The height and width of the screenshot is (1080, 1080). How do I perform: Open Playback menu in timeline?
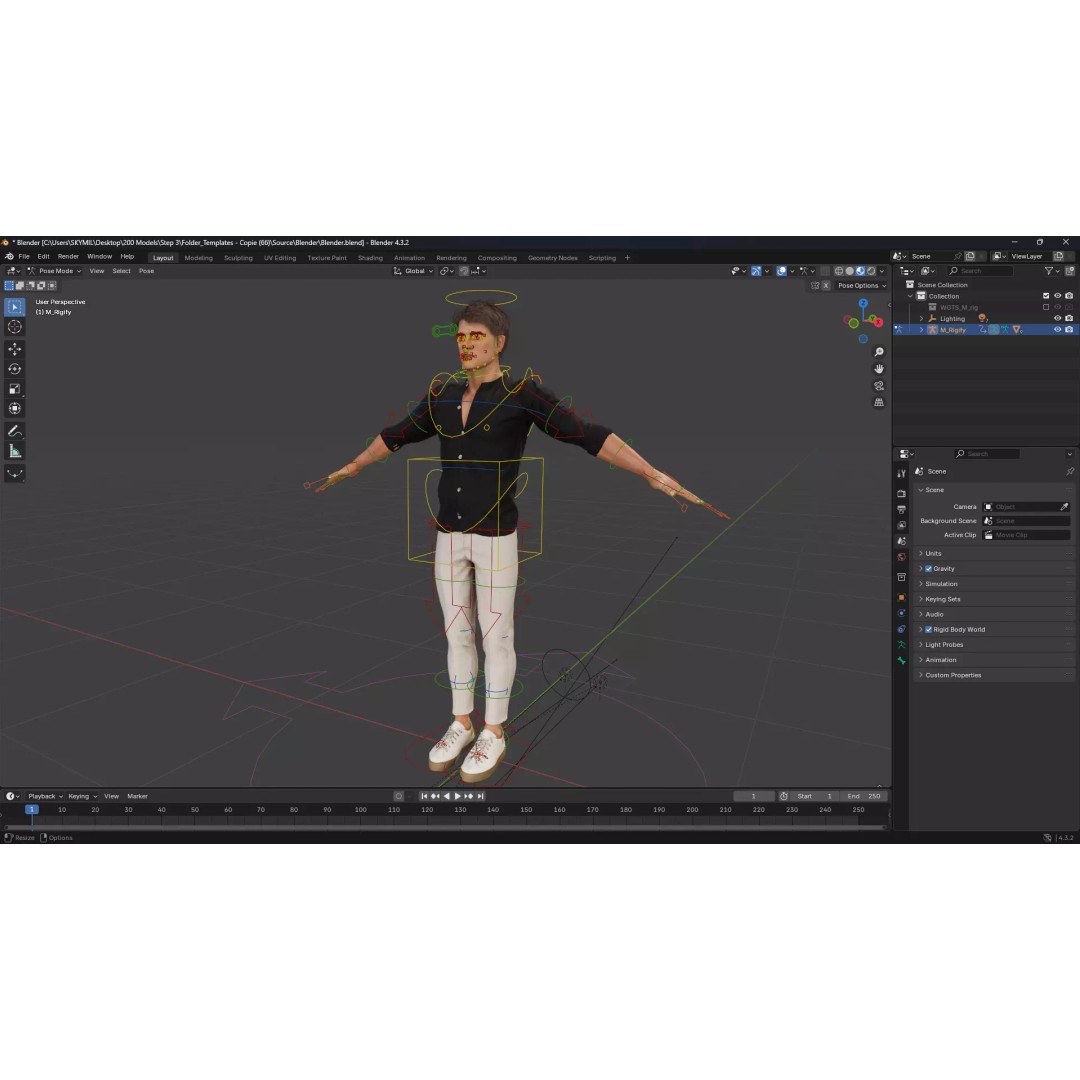[x=45, y=796]
